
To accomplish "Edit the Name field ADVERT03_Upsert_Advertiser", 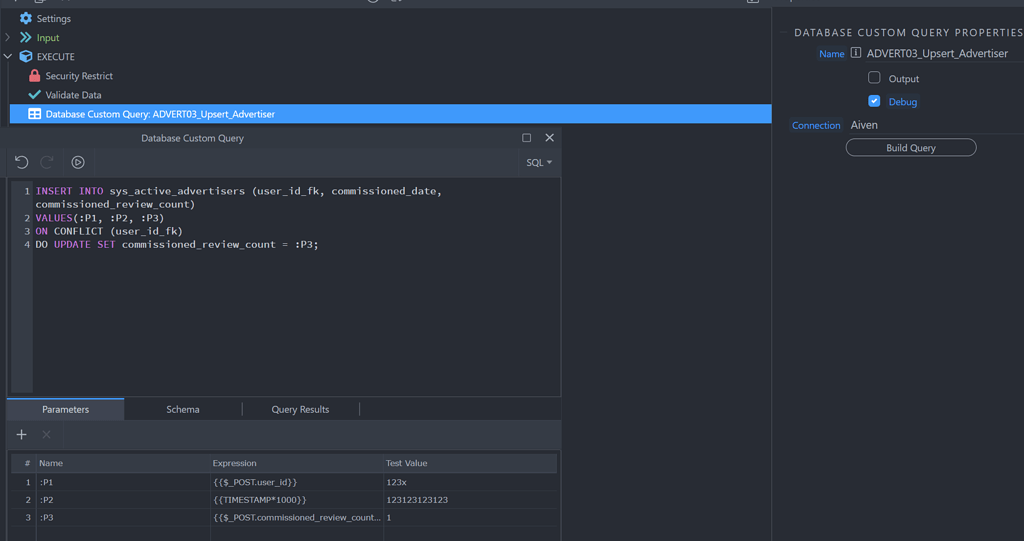I will point(937,53).
